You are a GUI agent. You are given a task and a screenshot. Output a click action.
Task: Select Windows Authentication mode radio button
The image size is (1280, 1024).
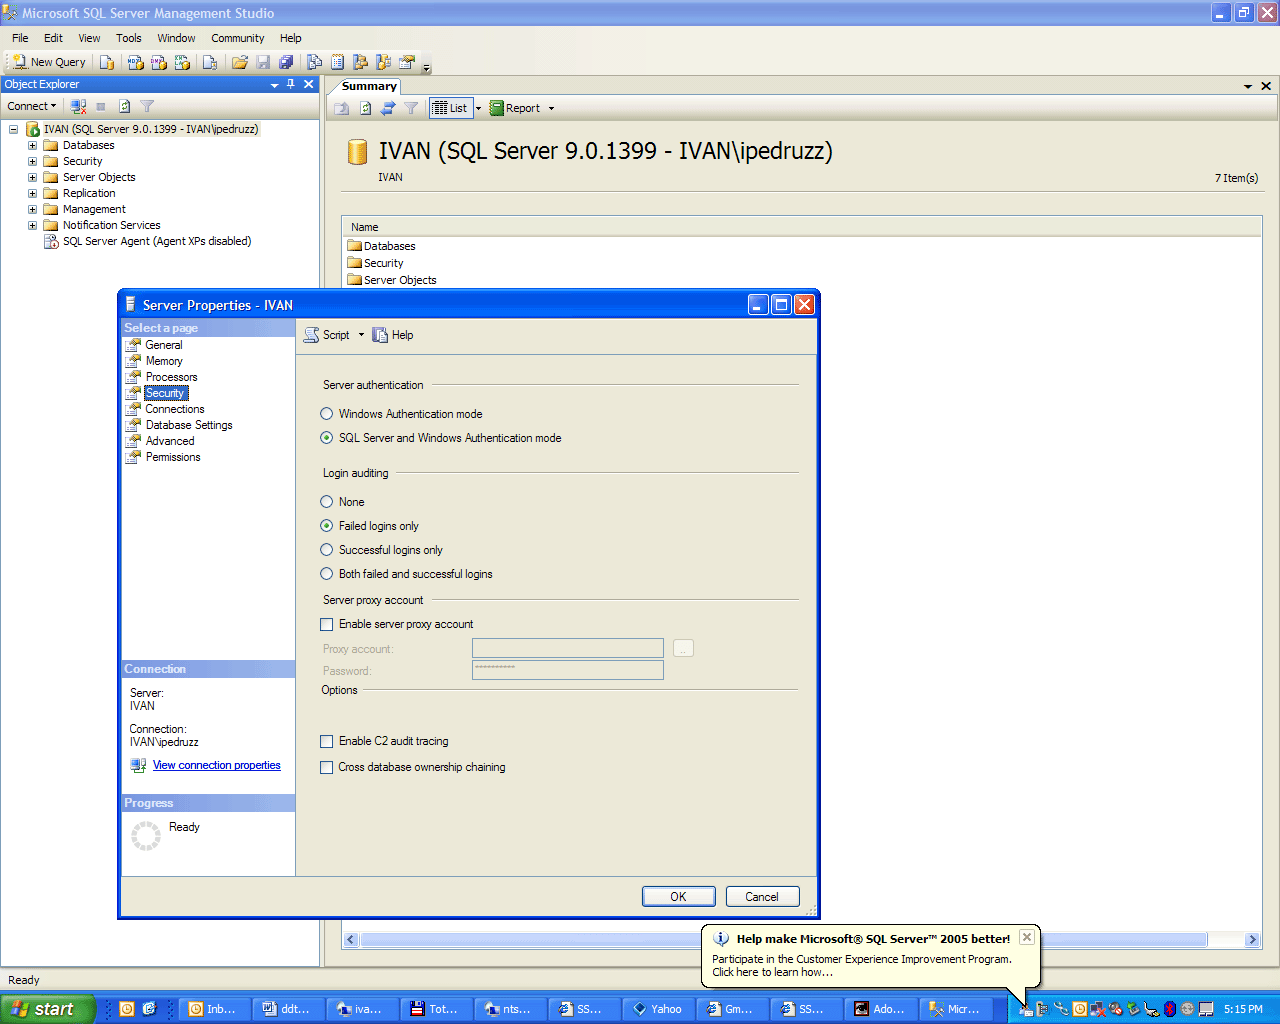[x=326, y=414]
